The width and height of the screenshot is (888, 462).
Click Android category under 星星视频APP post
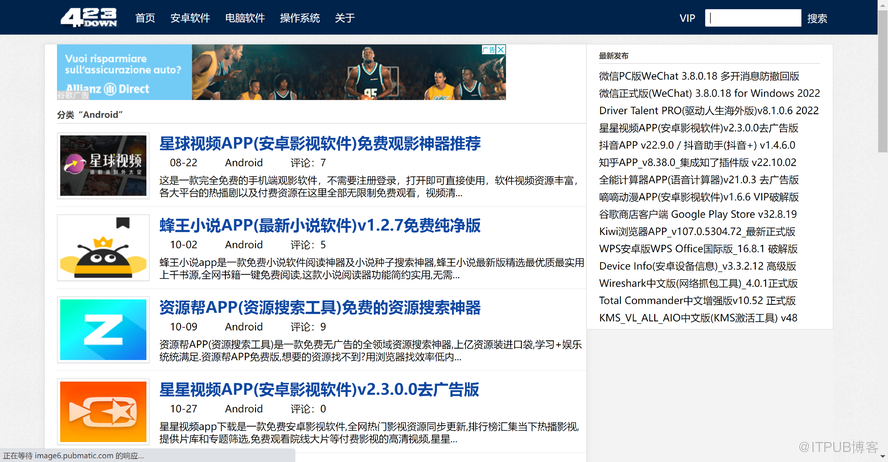tap(244, 409)
